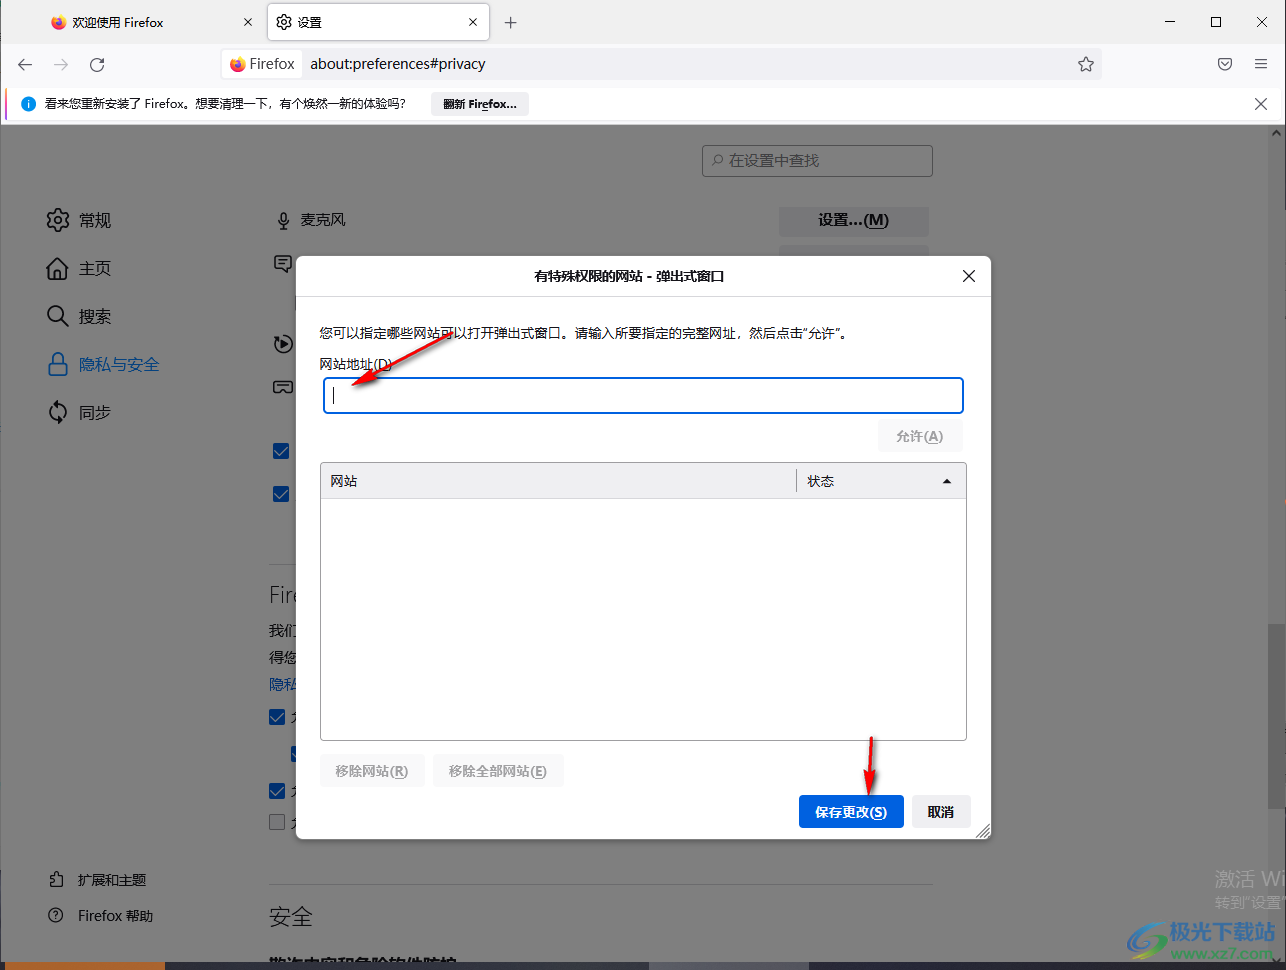Click the puzzle icon beside 扩展和主题
1286x970 pixels.
coord(56,880)
